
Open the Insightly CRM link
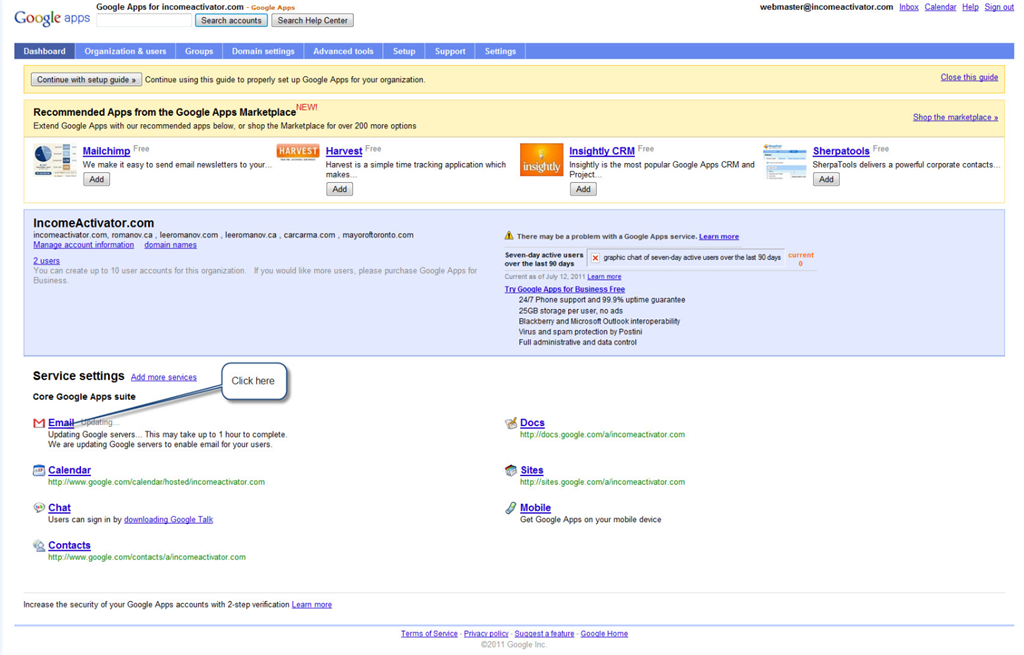point(602,151)
